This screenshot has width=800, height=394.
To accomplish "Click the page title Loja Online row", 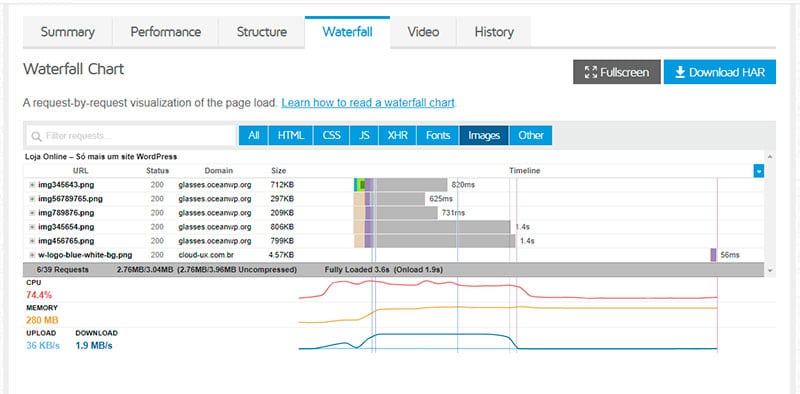I will pyautogui.click(x=101, y=157).
